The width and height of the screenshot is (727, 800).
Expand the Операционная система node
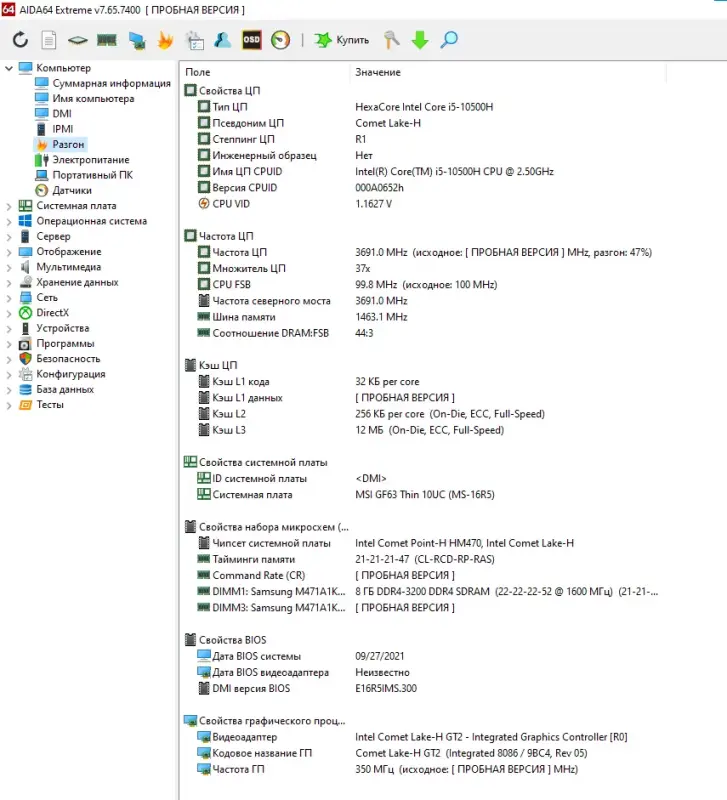(9, 221)
